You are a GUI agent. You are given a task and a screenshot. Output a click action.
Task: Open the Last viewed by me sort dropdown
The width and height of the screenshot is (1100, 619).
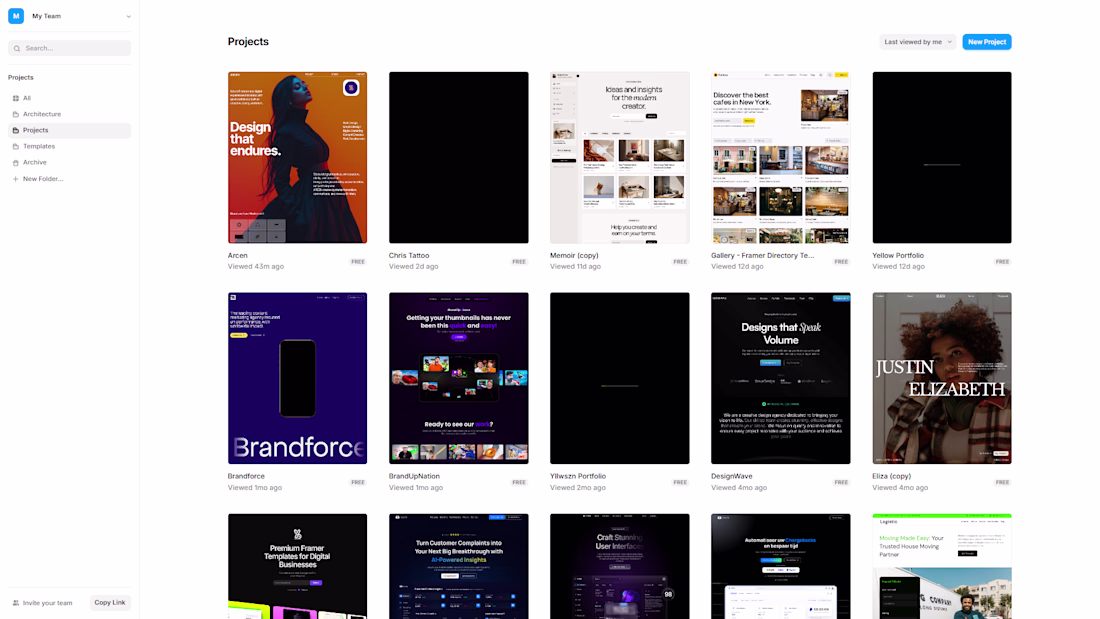(918, 42)
